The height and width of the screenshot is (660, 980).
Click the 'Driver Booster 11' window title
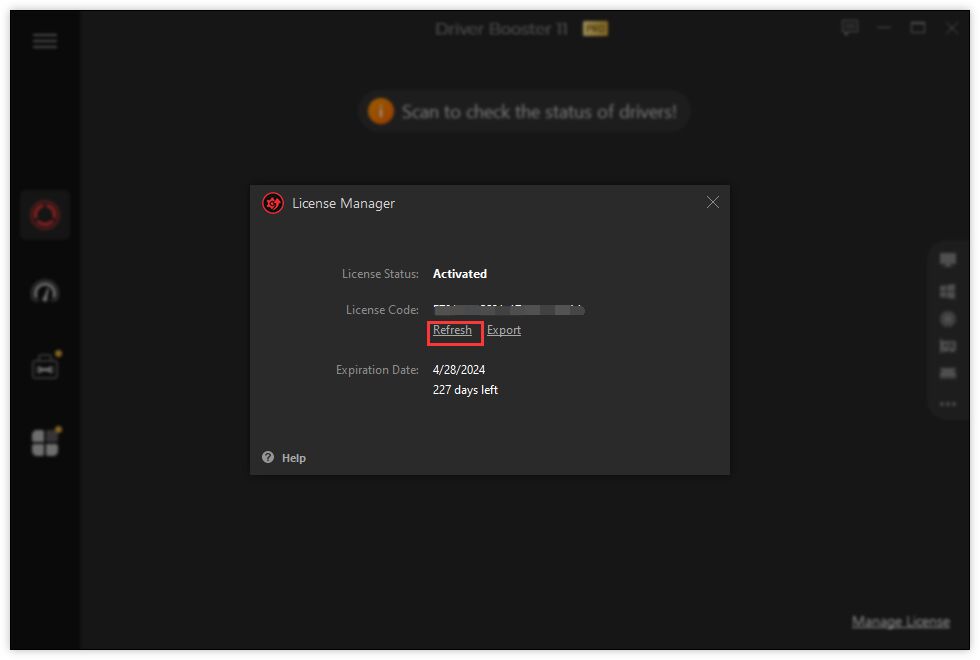point(502,29)
